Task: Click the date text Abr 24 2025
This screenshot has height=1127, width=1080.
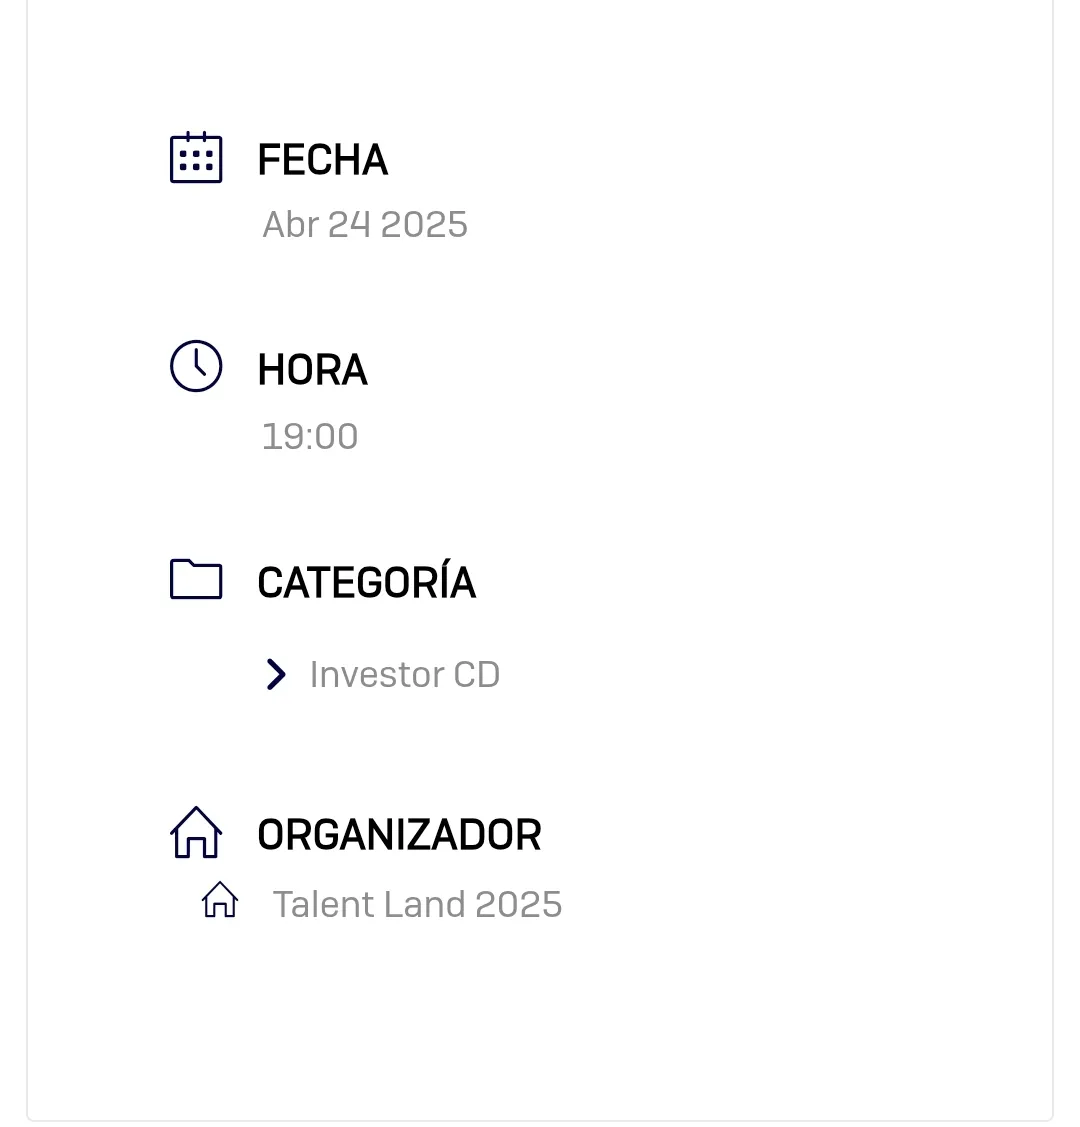Action: click(365, 224)
